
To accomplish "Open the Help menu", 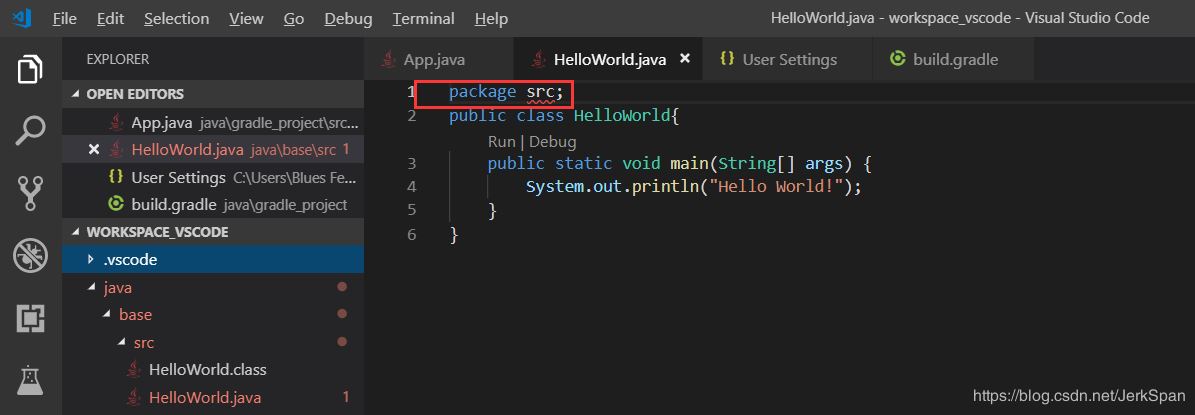I will coord(491,18).
